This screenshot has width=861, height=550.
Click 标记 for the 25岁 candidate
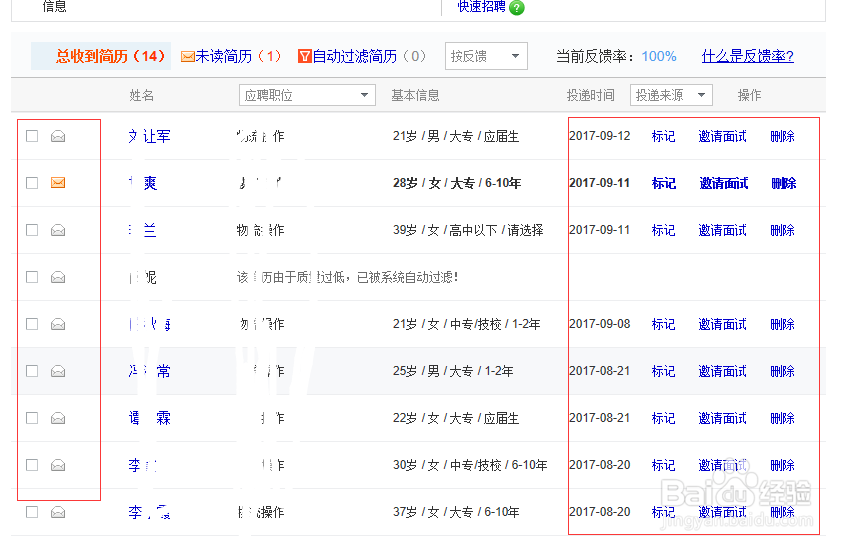tap(663, 372)
